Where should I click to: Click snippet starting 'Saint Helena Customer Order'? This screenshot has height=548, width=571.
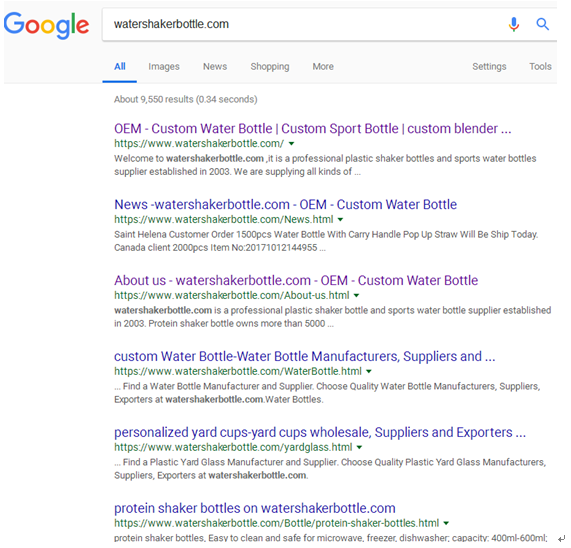pos(326,241)
